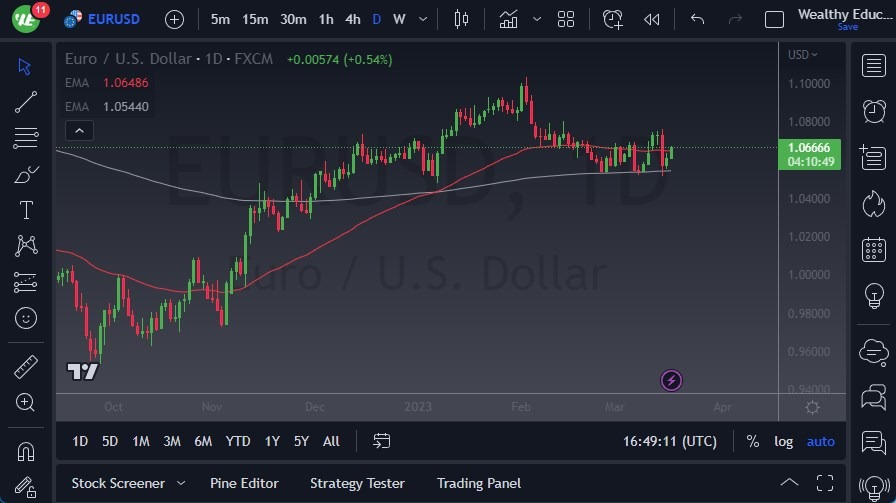
Task: Open the USD currency dropdown
Action: point(802,55)
